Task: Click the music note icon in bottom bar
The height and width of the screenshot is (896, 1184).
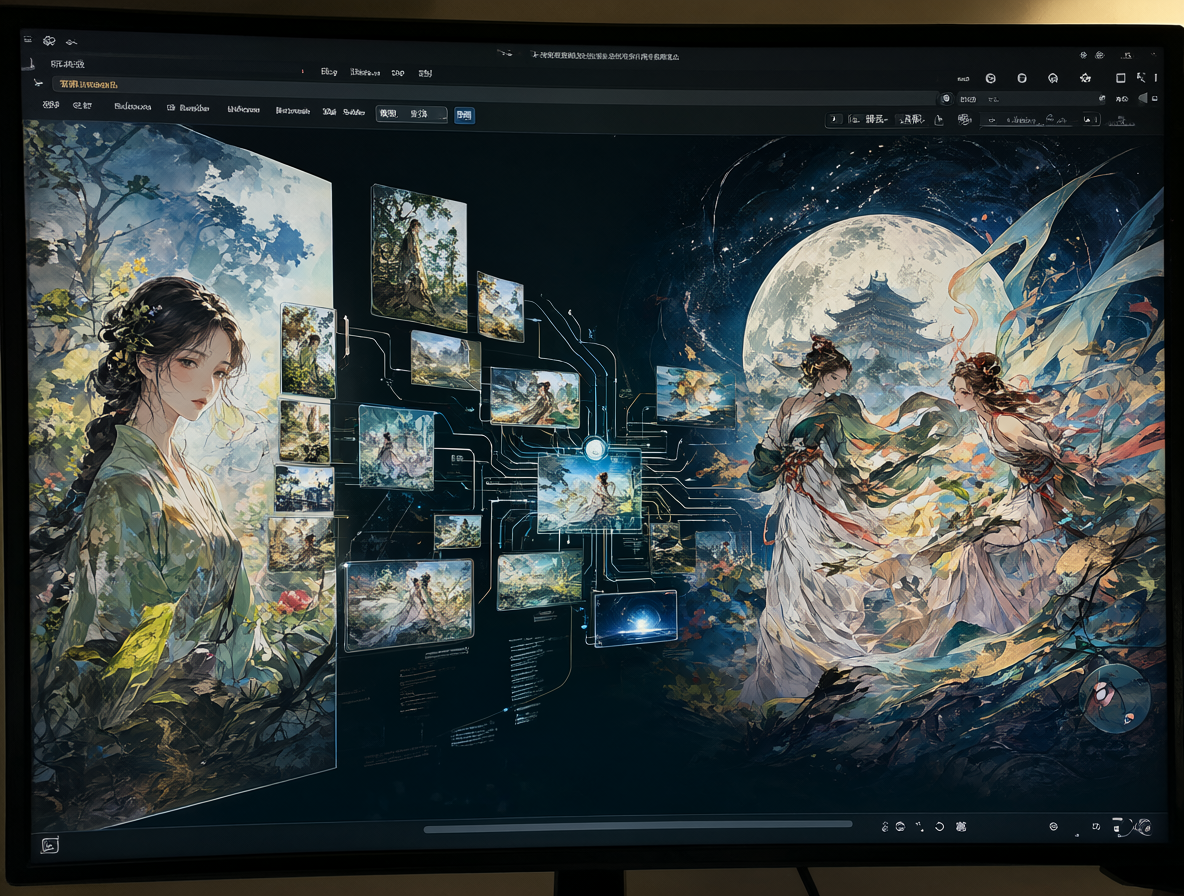Action: click(x=1096, y=827)
